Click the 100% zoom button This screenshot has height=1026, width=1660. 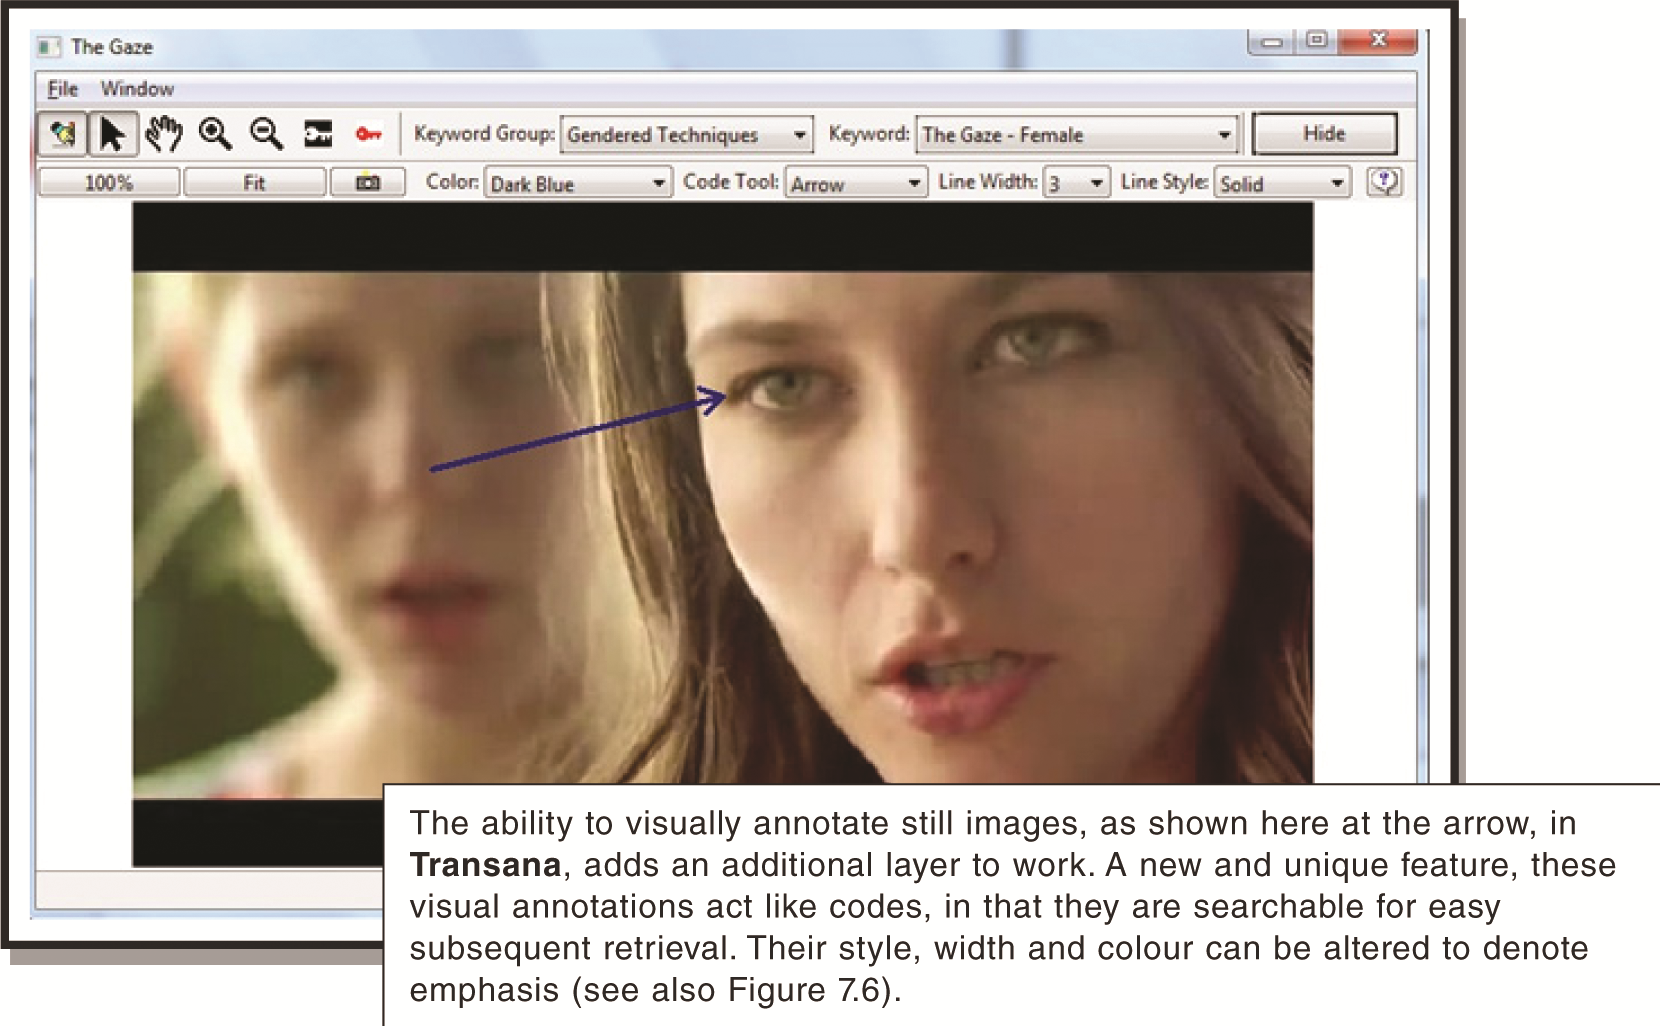108,183
